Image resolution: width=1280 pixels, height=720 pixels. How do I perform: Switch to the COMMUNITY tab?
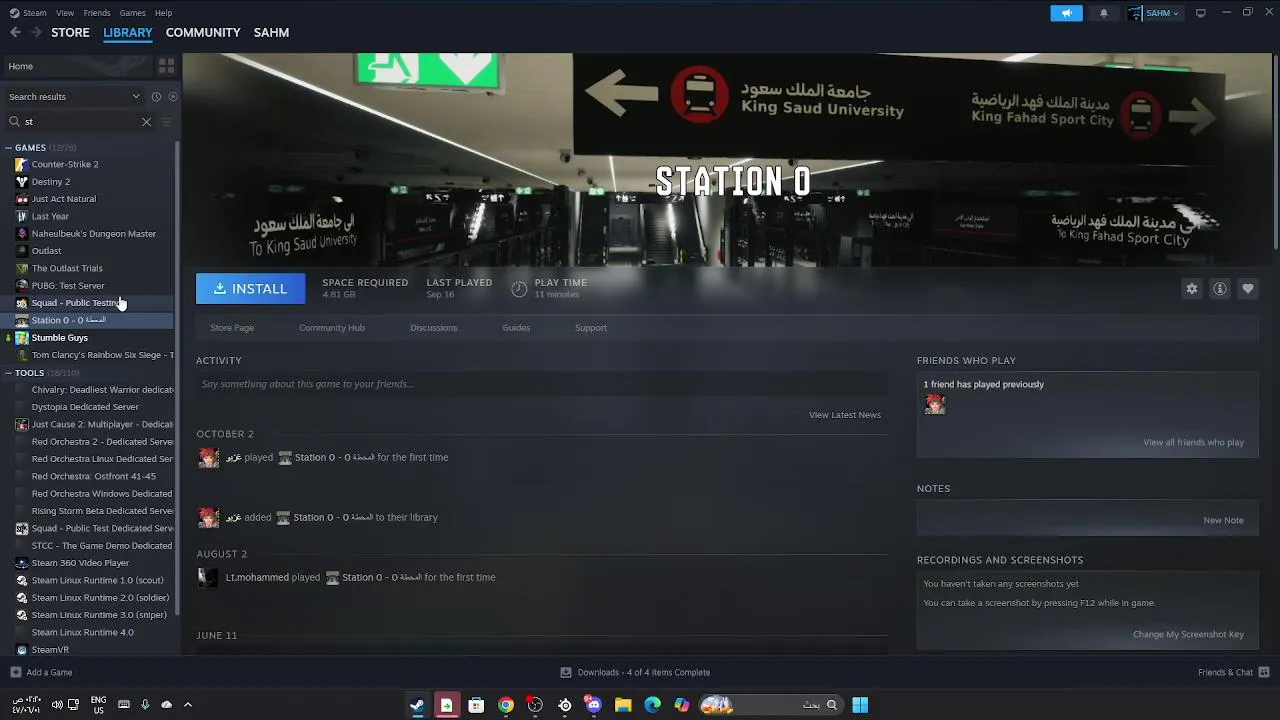[x=203, y=32]
